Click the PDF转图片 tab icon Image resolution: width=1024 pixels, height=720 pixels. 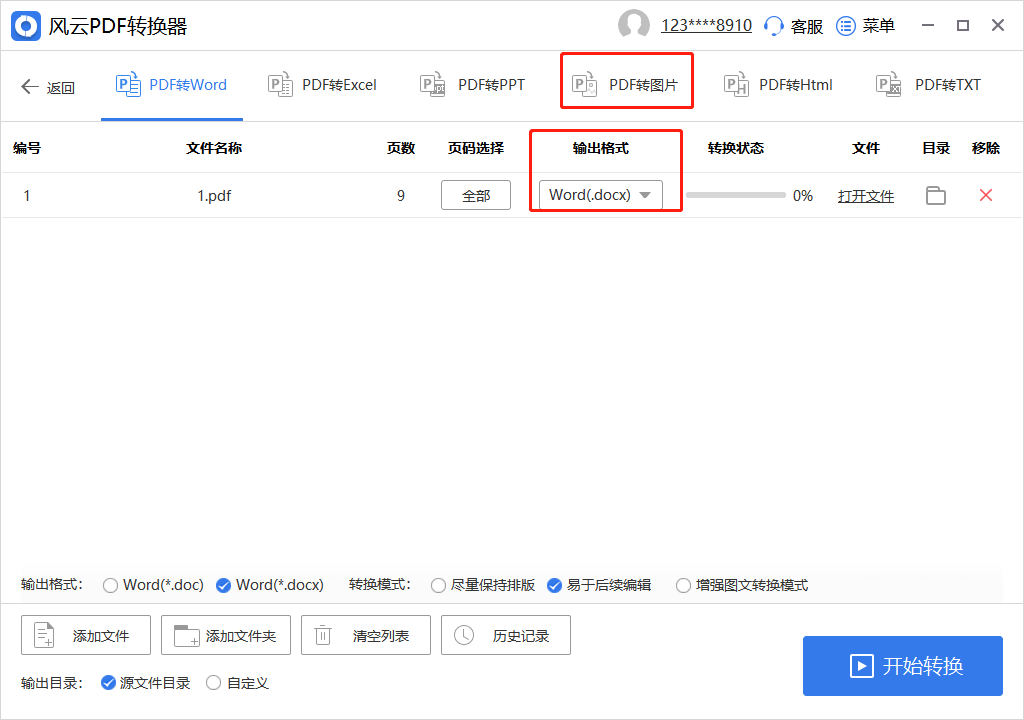click(x=584, y=84)
